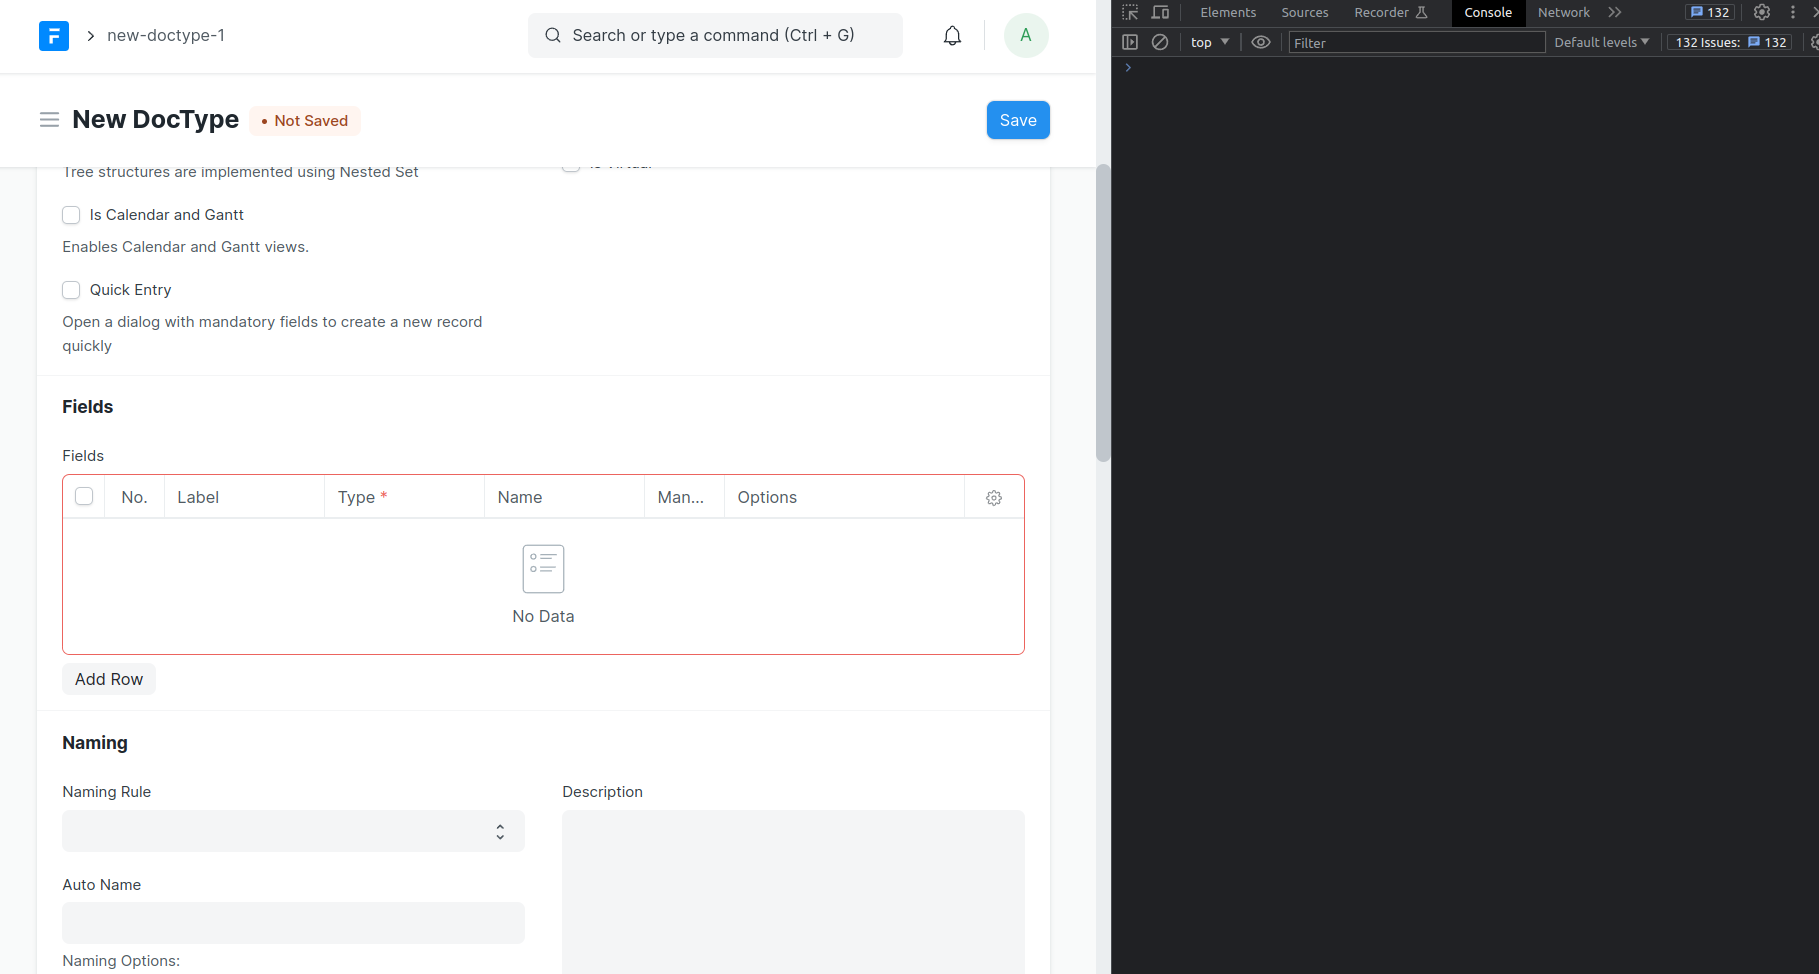The height and width of the screenshot is (974, 1819).
Task: Click the DevTools inspect element icon
Action: pyautogui.click(x=1130, y=13)
